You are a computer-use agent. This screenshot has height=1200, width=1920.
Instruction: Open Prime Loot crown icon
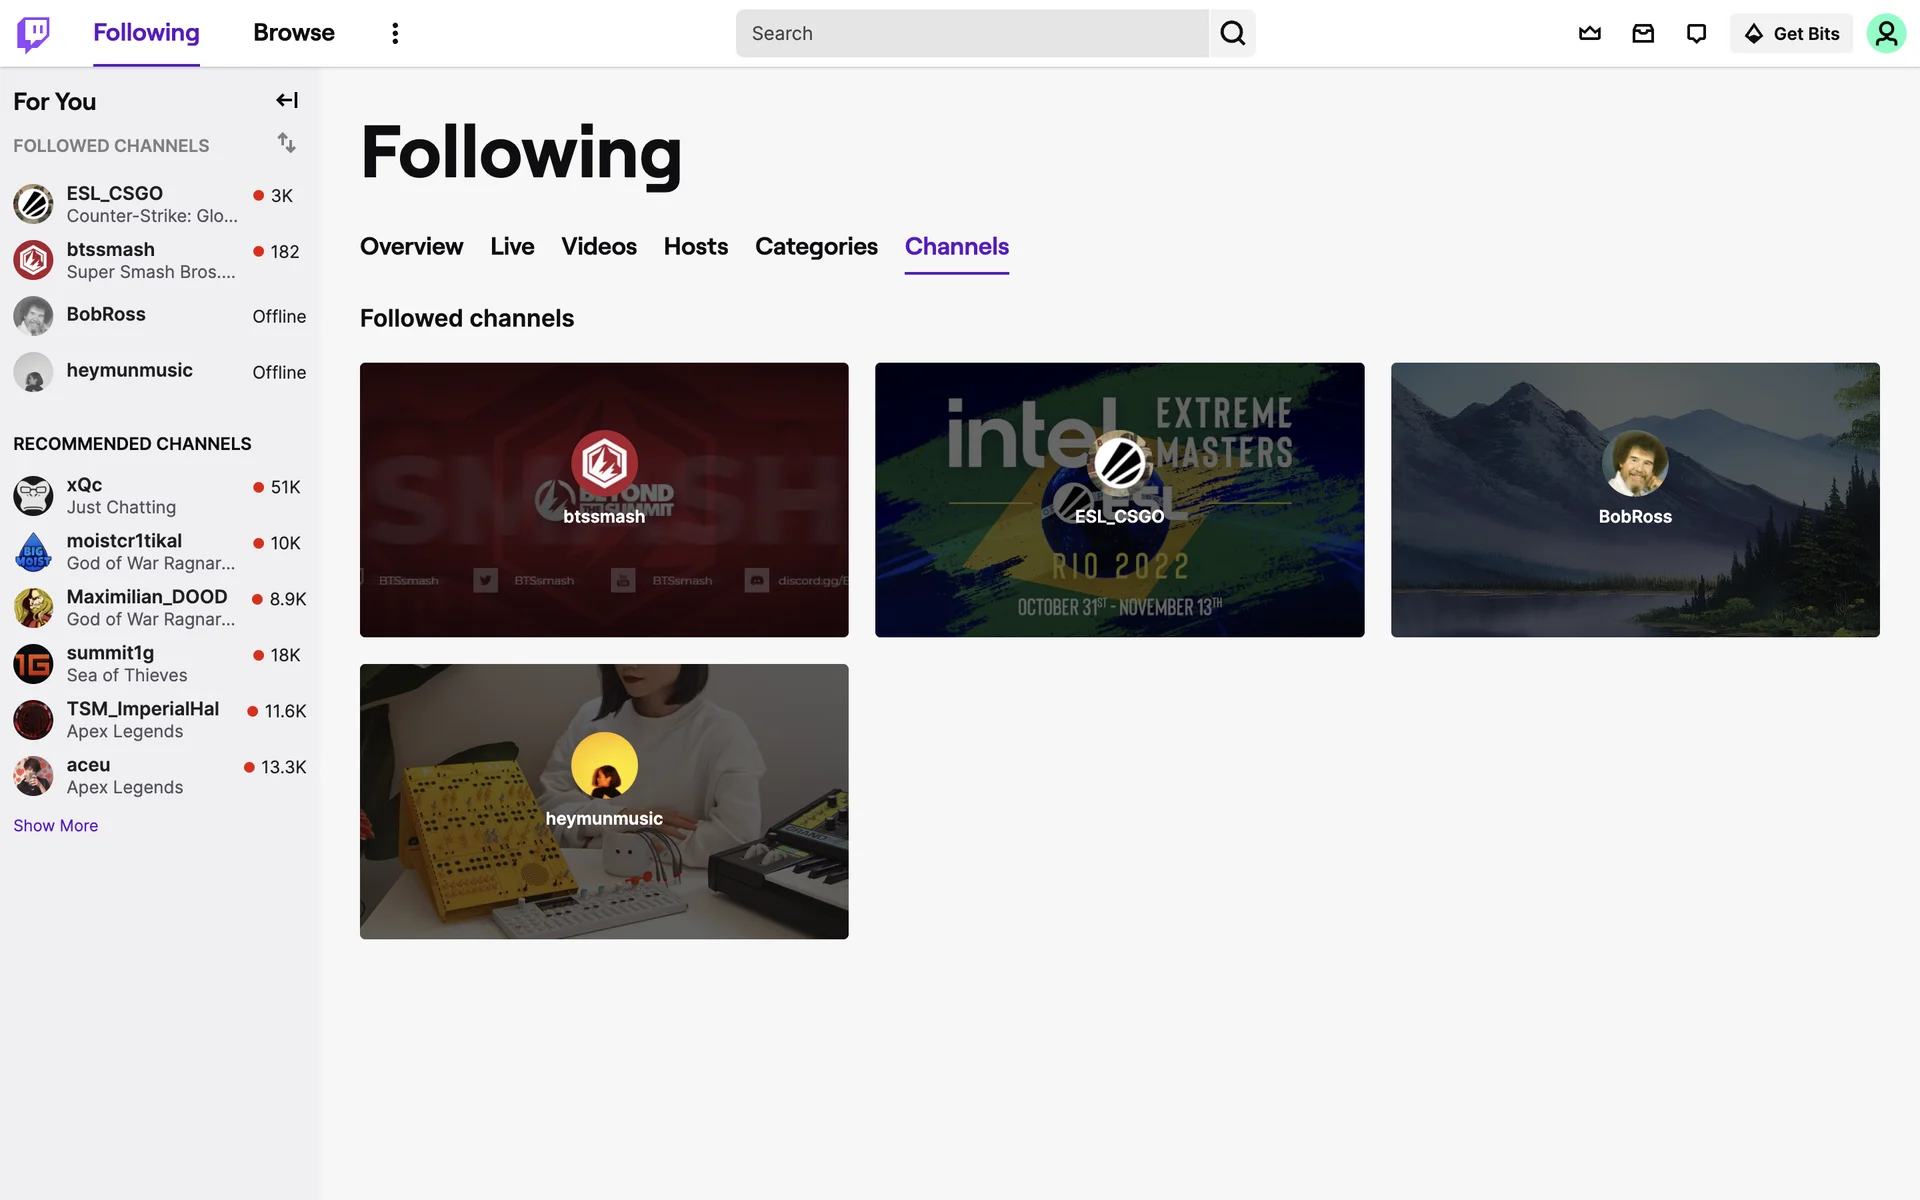tap(1589, 34)
